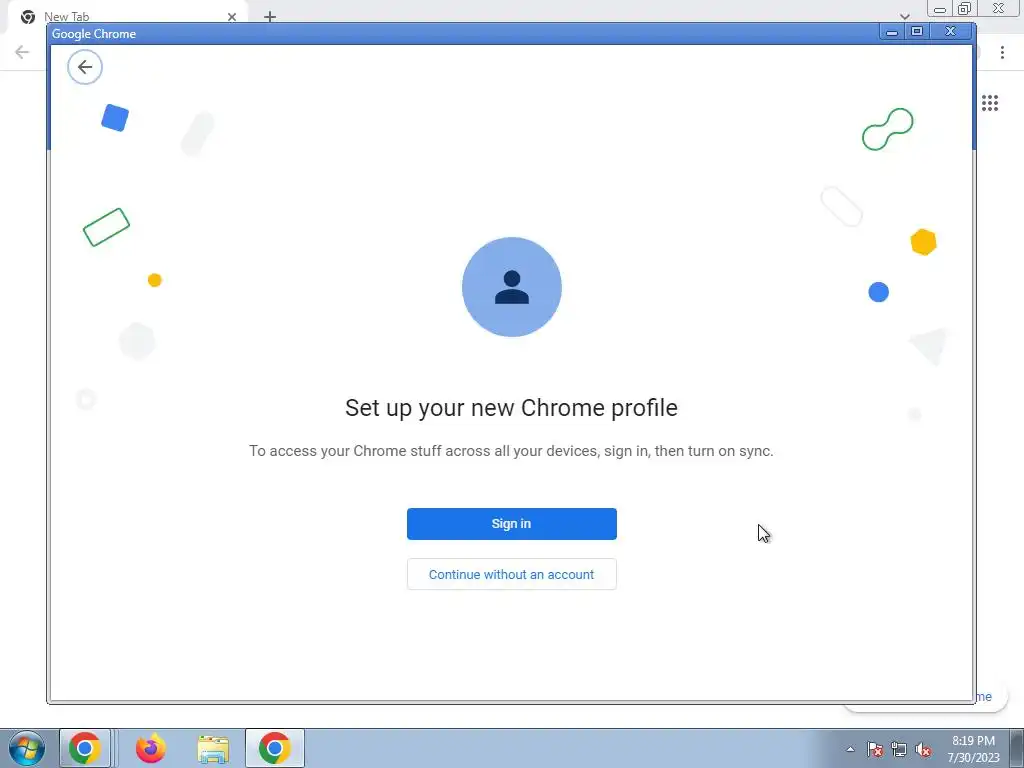
Task: Click the back arrow in background Chrome toolbar
Action: 22,52
